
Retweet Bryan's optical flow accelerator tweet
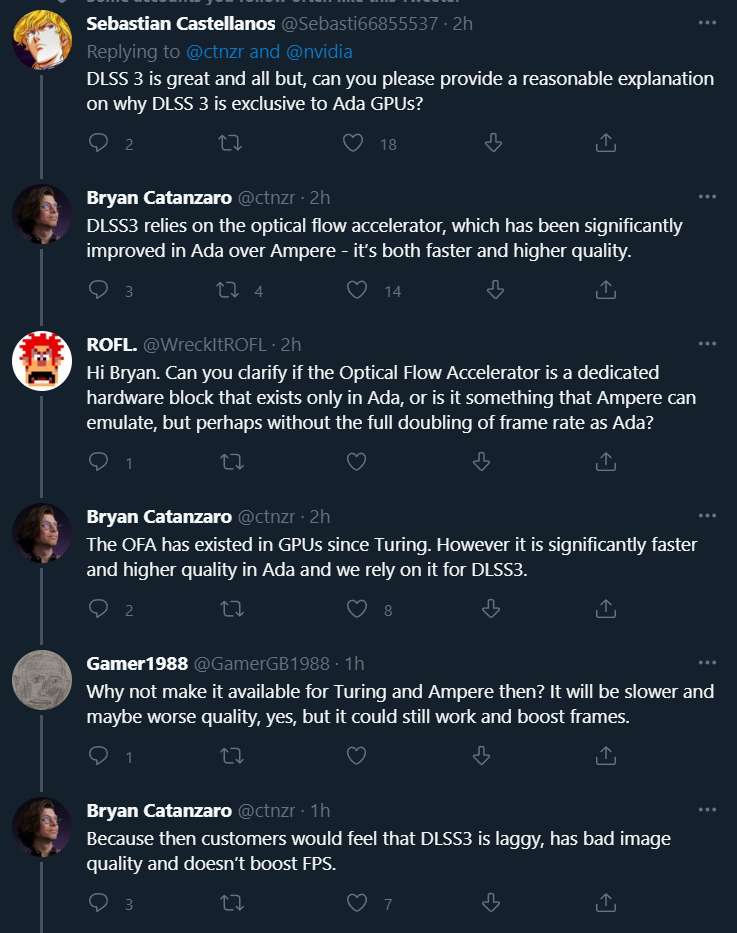(228, 290)
